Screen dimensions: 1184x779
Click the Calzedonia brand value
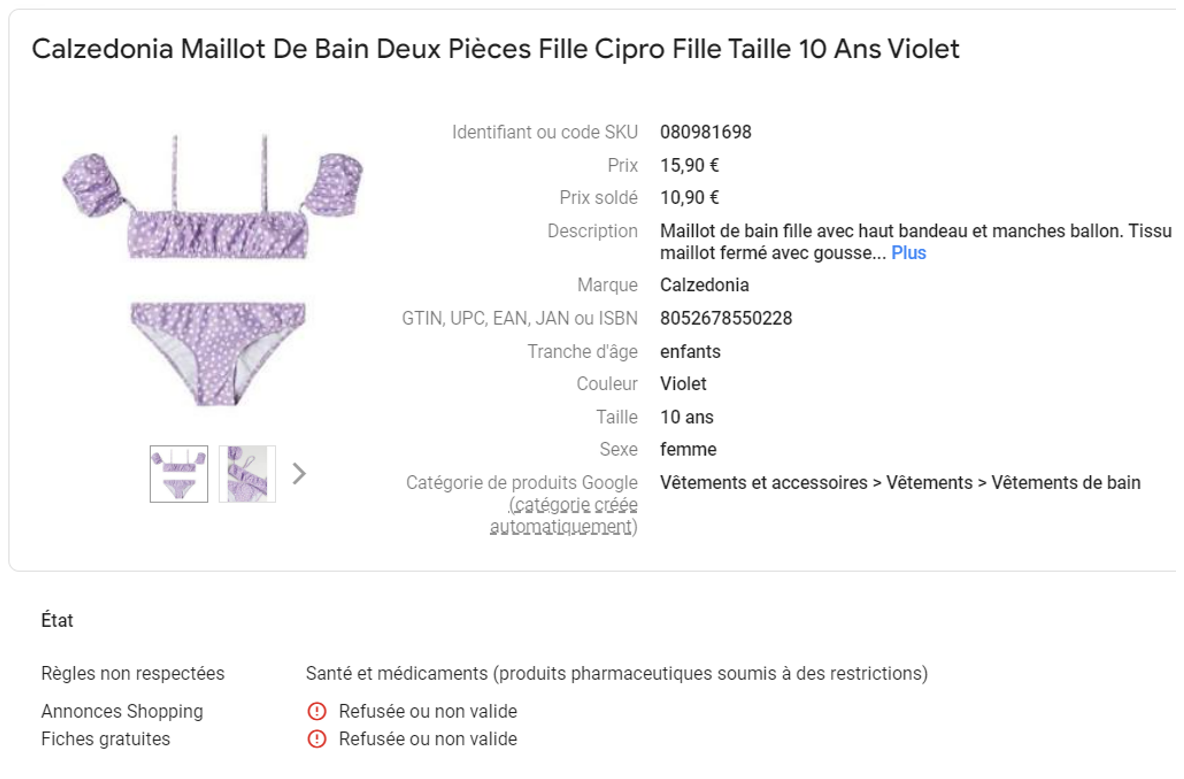click(x=705, y=285)
